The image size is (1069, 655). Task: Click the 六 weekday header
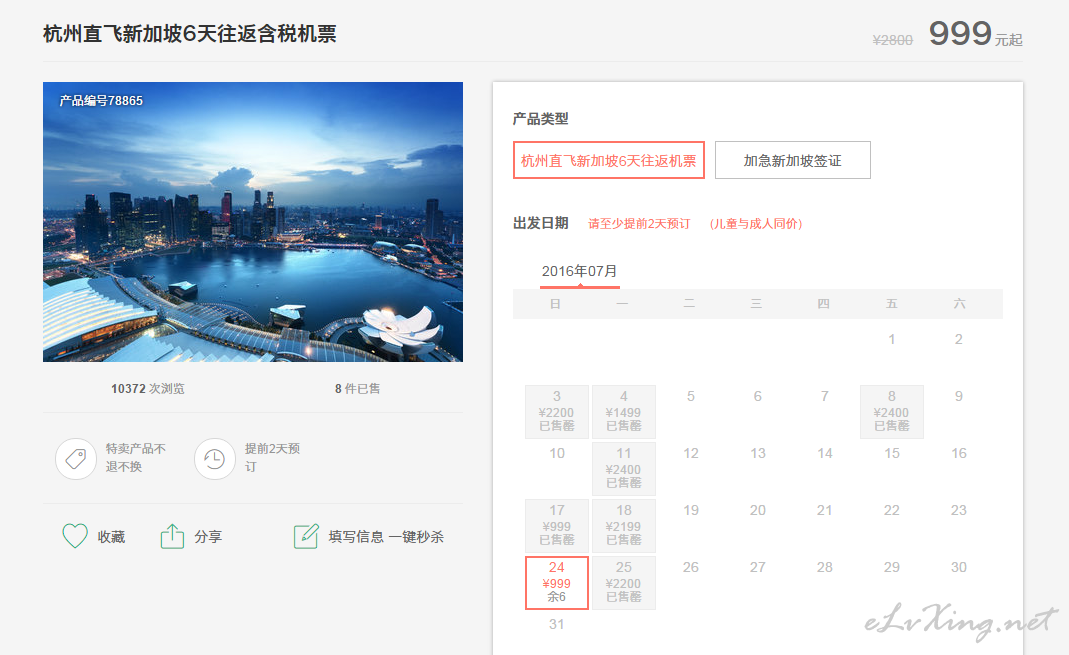click(959, 304)
